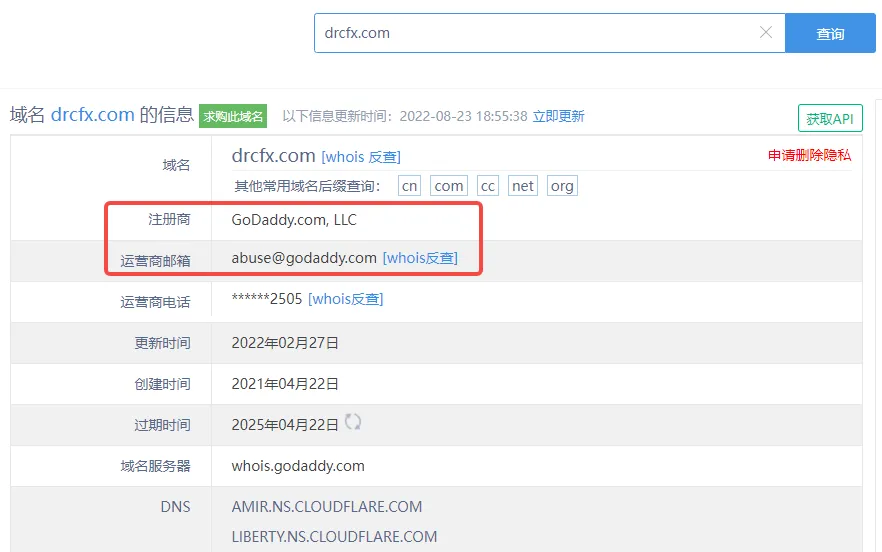882x552 pixels.
Task: Click the 创建时间 row label
Action: point(163,384)
